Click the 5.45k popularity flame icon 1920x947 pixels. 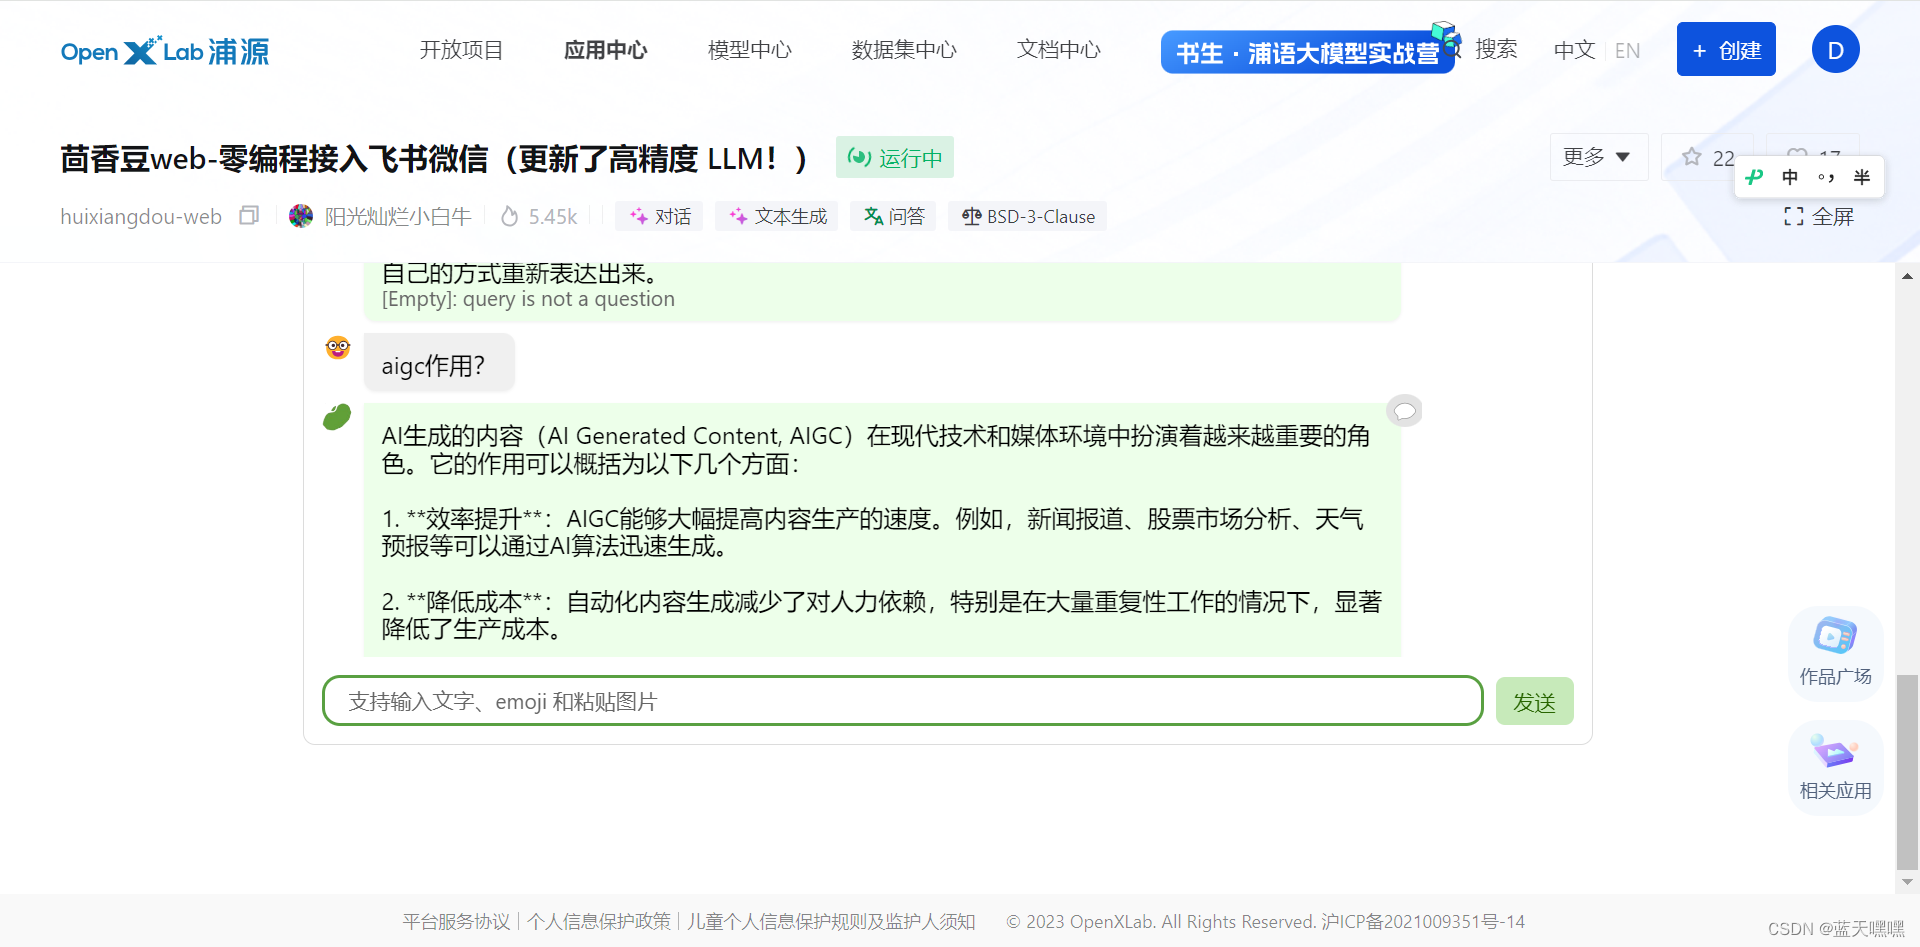coord(510,216)
